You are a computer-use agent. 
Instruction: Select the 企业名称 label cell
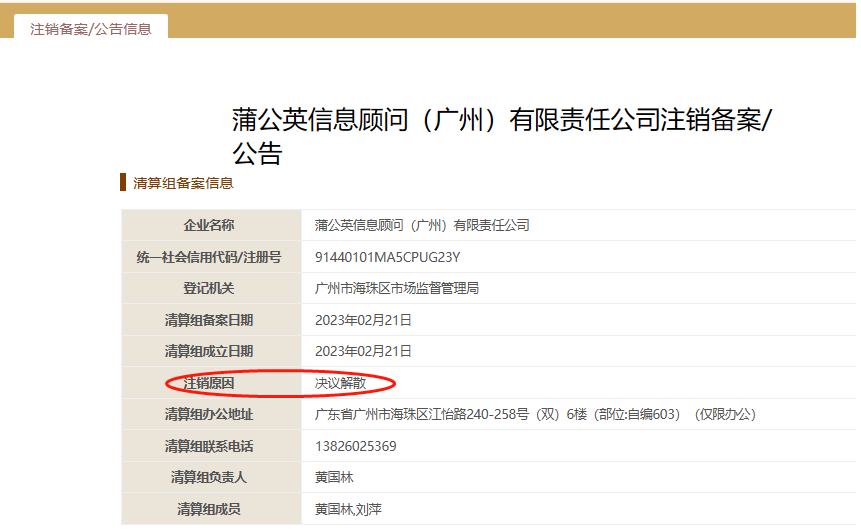click(x=209, y=226)
